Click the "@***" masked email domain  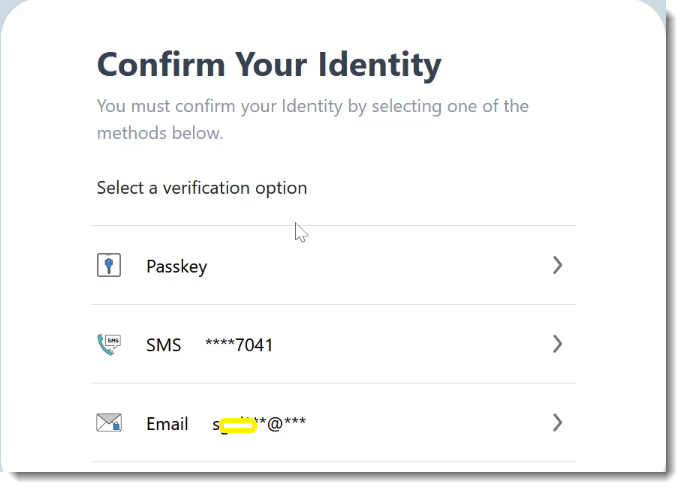286,424
